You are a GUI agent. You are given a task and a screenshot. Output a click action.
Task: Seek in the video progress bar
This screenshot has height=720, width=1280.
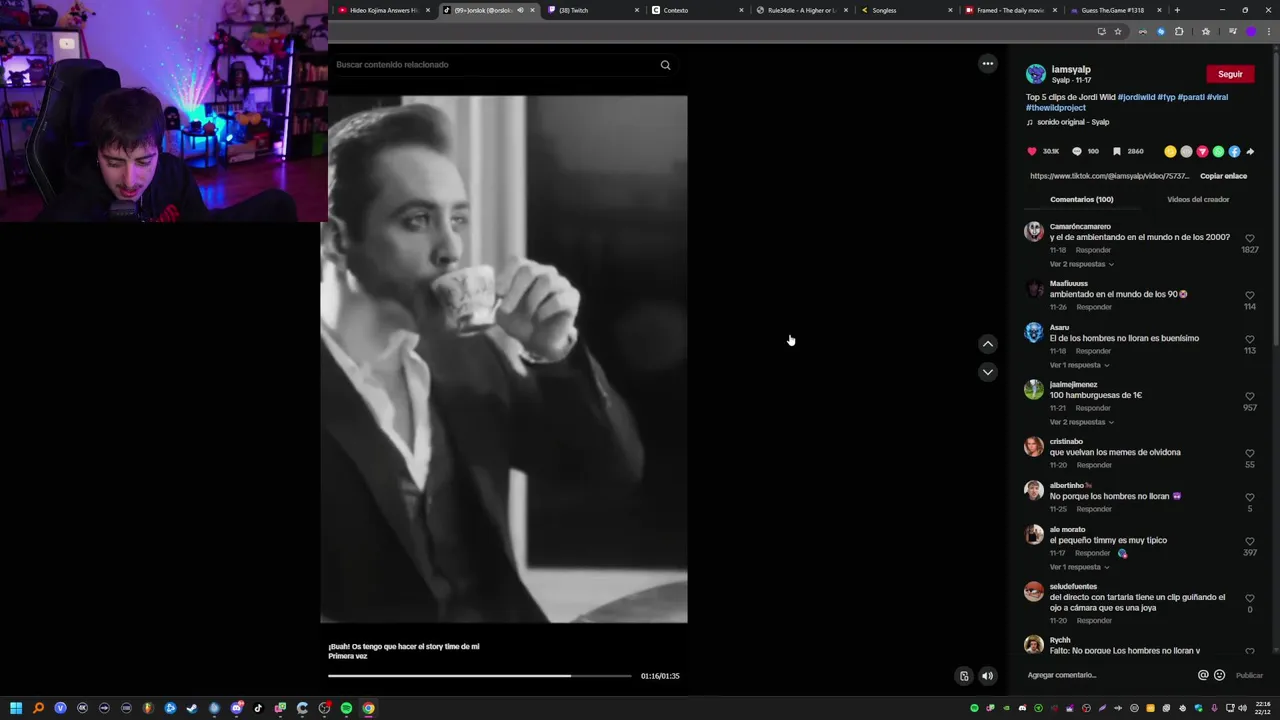480,676
